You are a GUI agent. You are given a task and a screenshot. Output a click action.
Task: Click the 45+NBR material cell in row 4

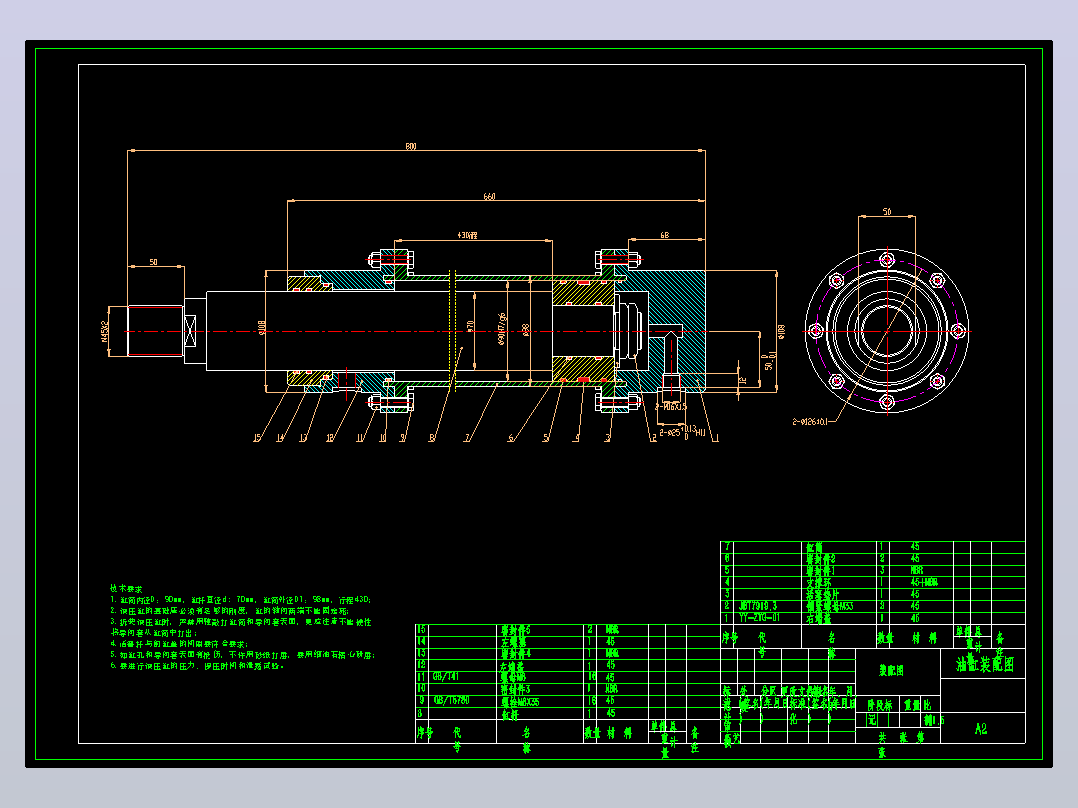coord(924,582)
